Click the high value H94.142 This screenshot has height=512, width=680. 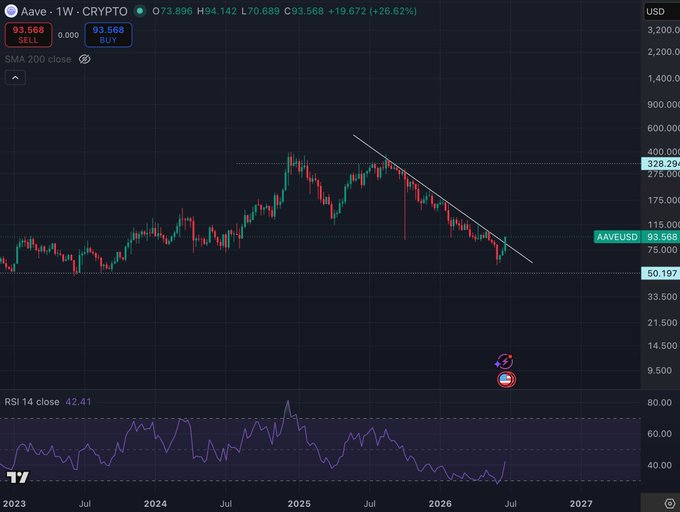[217, 11]
